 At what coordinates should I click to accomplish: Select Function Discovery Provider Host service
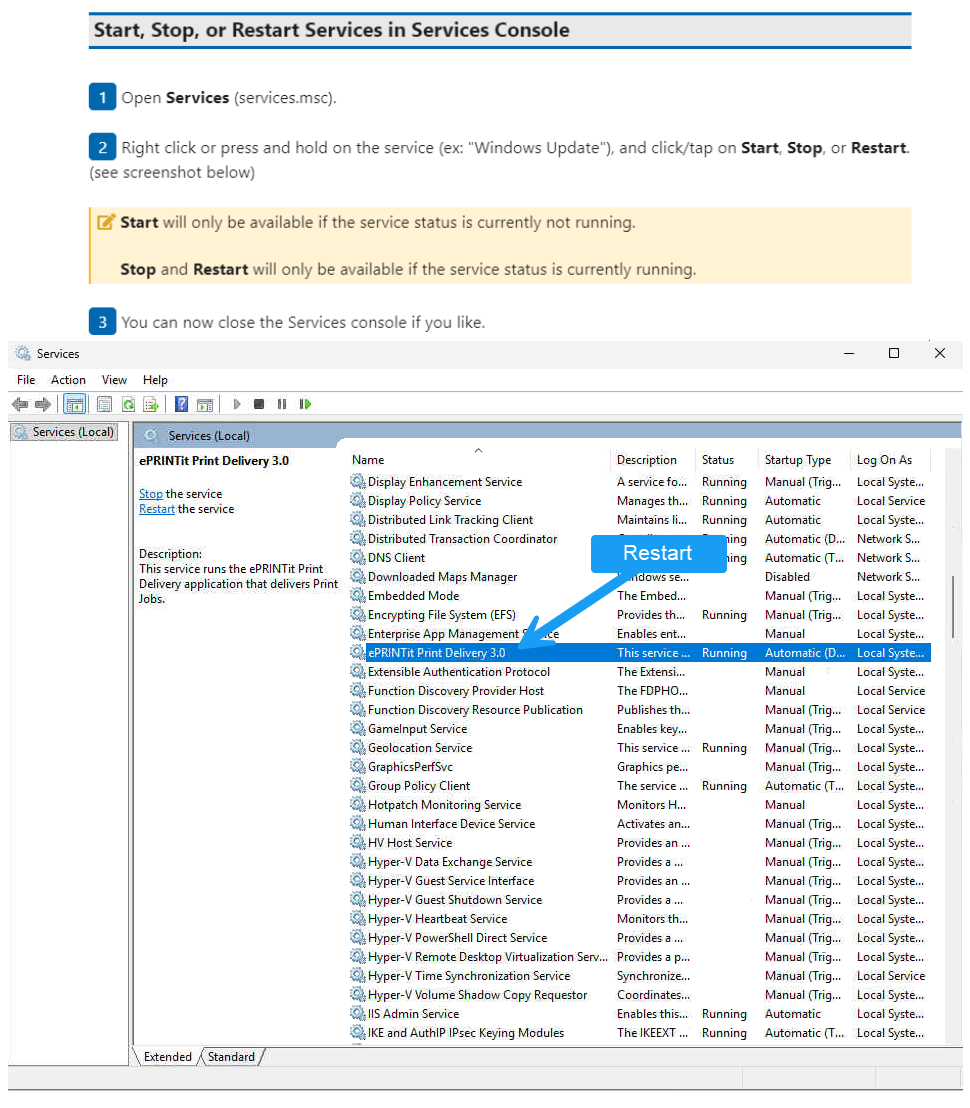point(639,690)
